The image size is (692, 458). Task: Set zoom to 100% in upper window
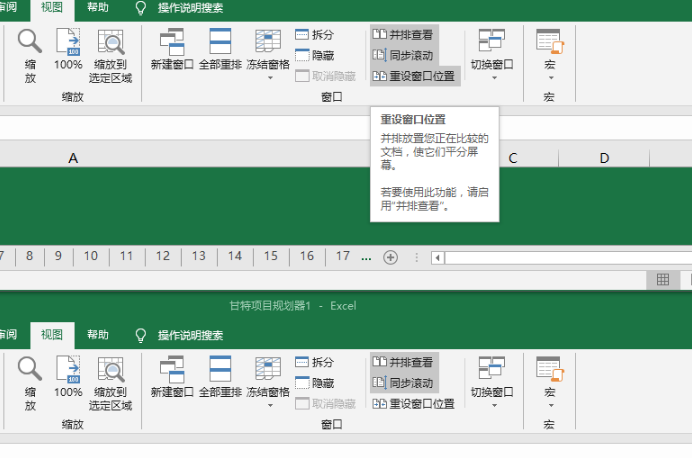pos(68,49)
